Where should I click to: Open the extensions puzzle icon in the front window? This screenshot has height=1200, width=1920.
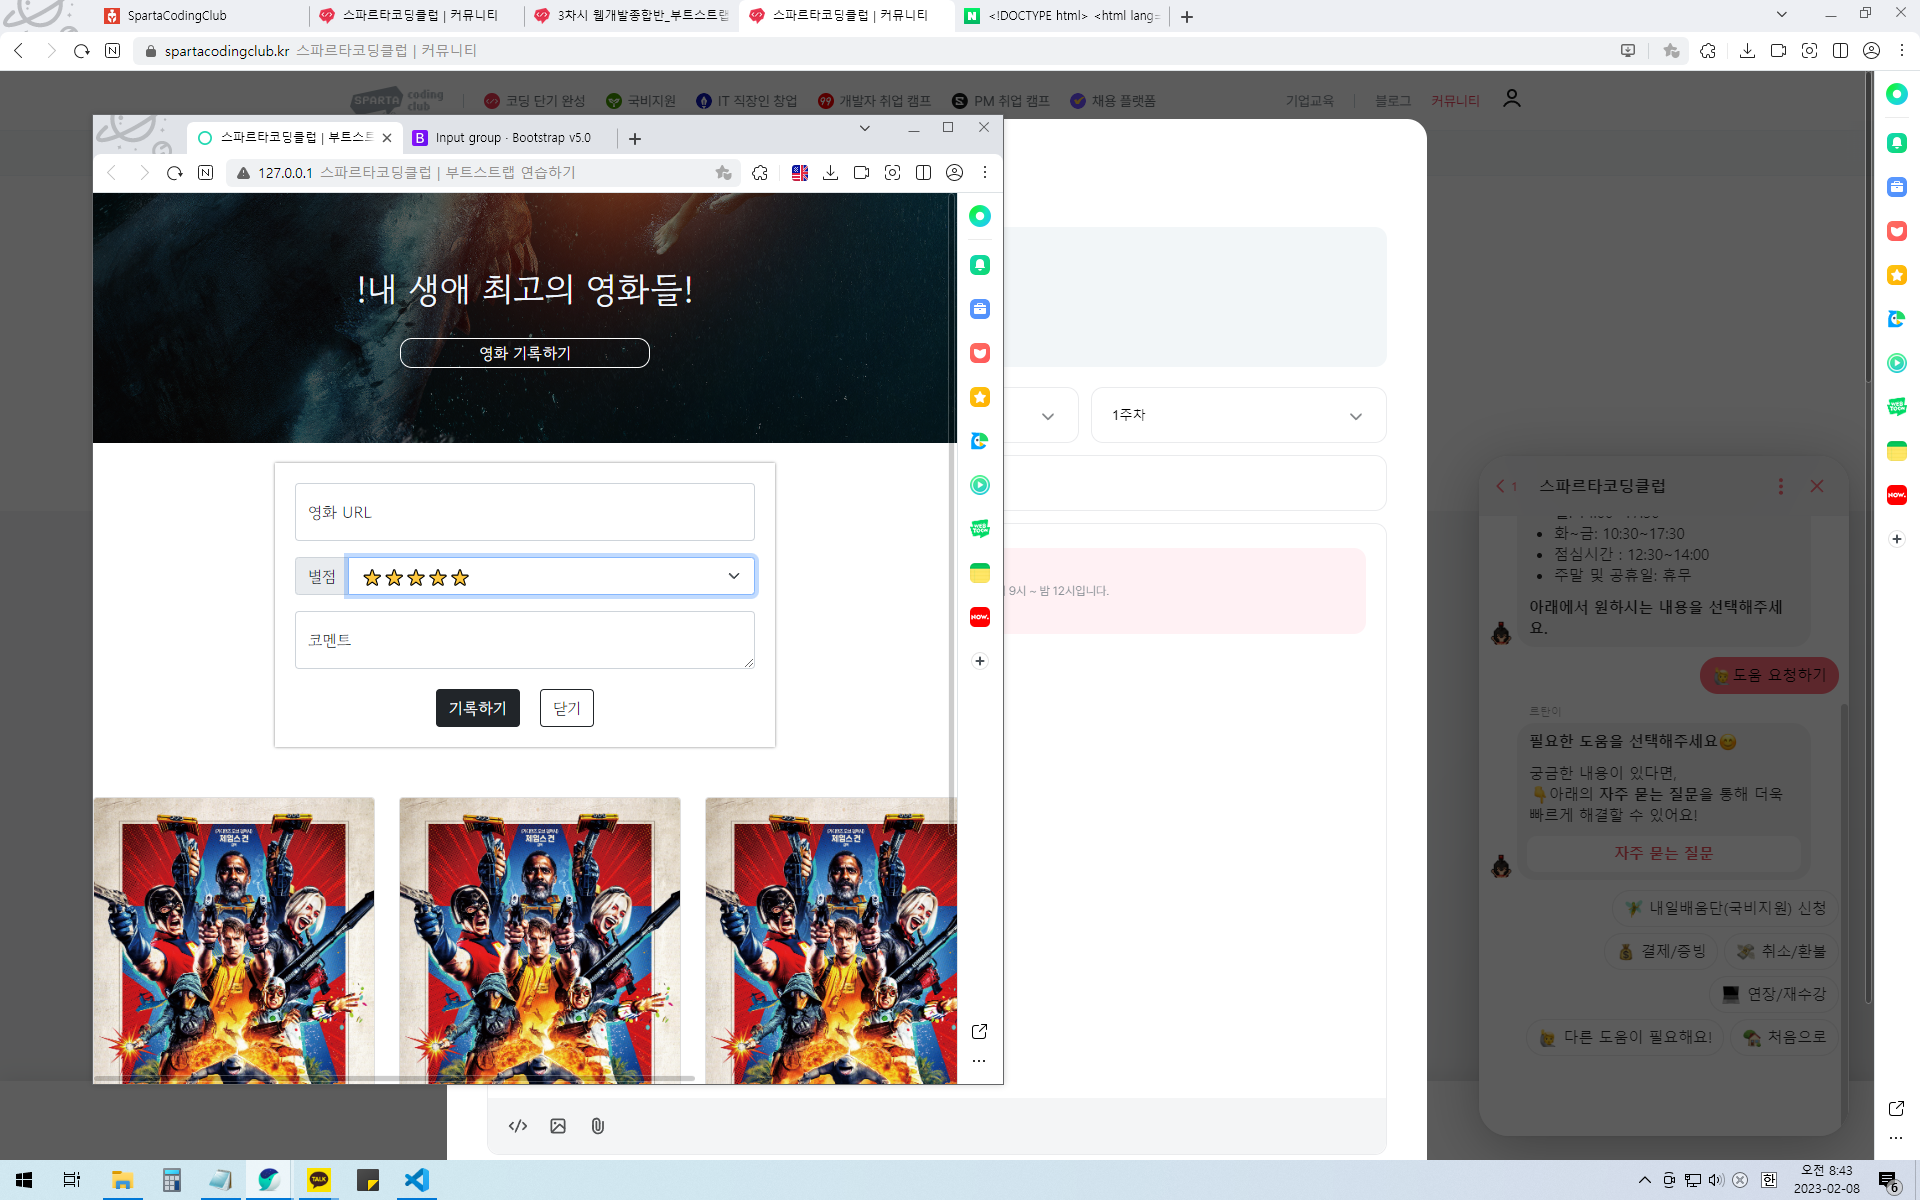pyautogui.click(x=760, y=173)
